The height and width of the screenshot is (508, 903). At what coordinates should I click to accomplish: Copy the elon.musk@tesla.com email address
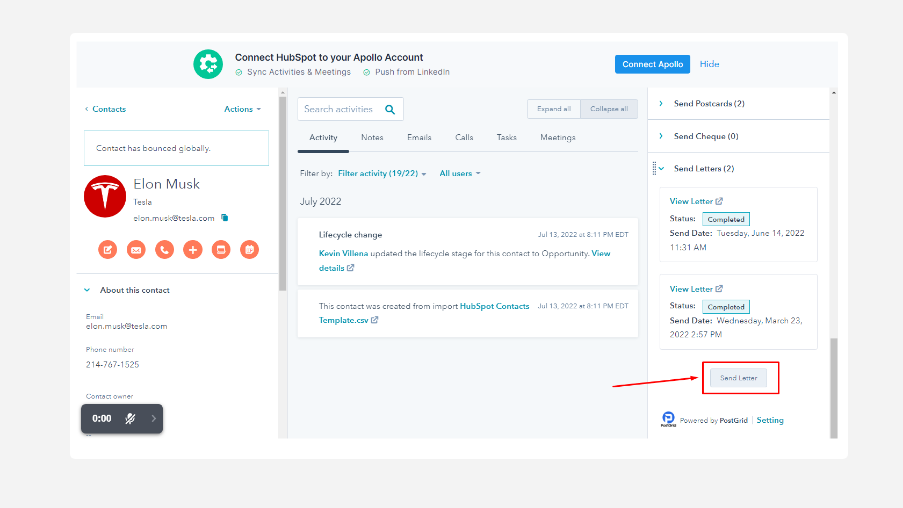tap(225, 217)
